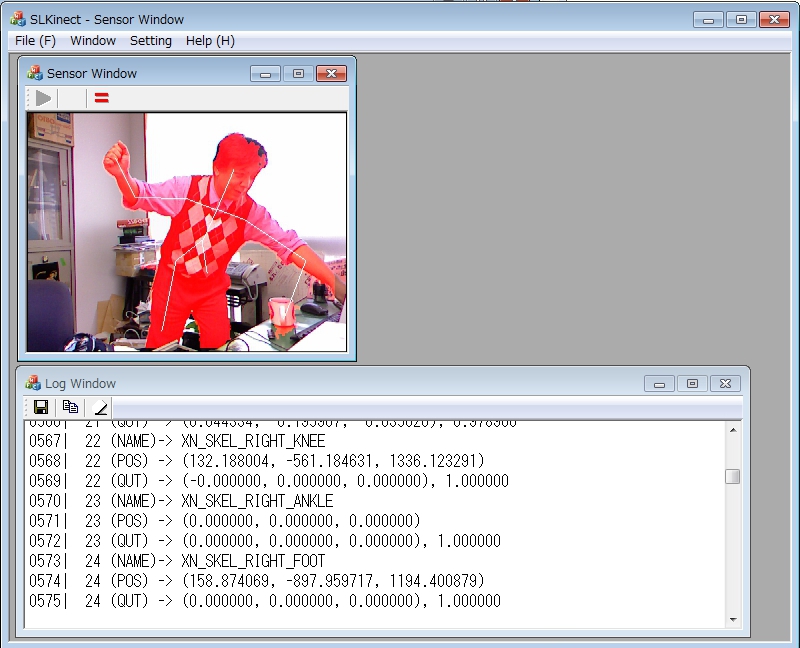Open the Help (H) menu
The height and width of the screenshot is (648, 800).
(x=210, y=41)
